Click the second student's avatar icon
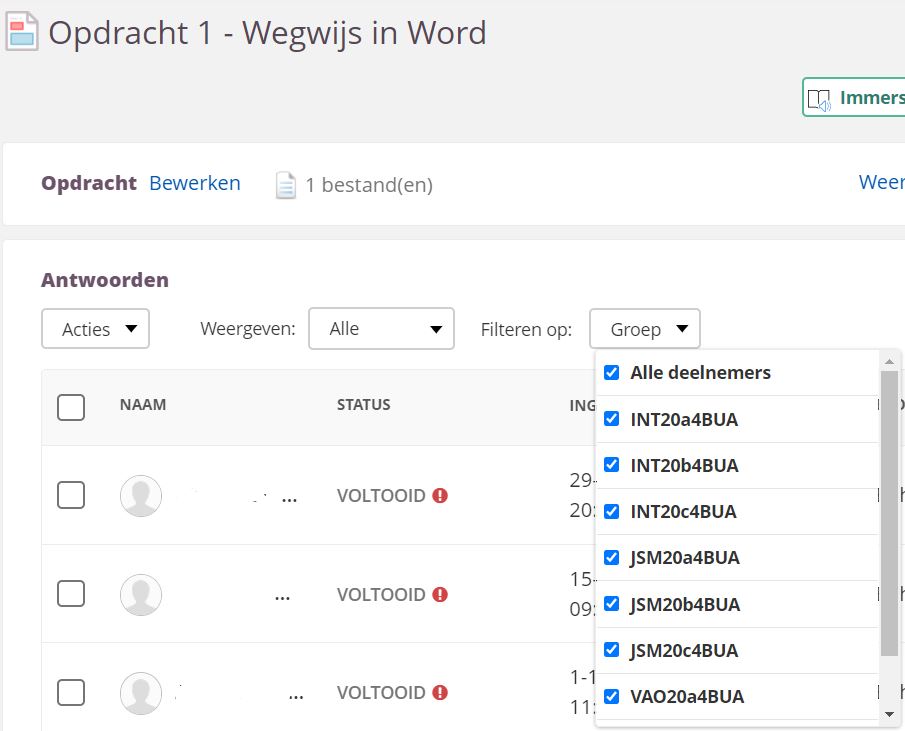 coord(141,594)
